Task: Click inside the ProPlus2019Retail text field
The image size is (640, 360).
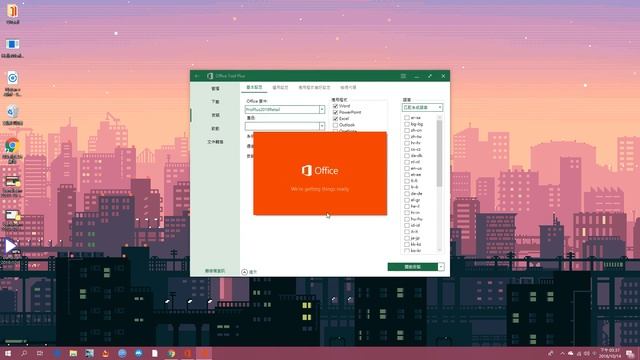Action: point(282,109)
